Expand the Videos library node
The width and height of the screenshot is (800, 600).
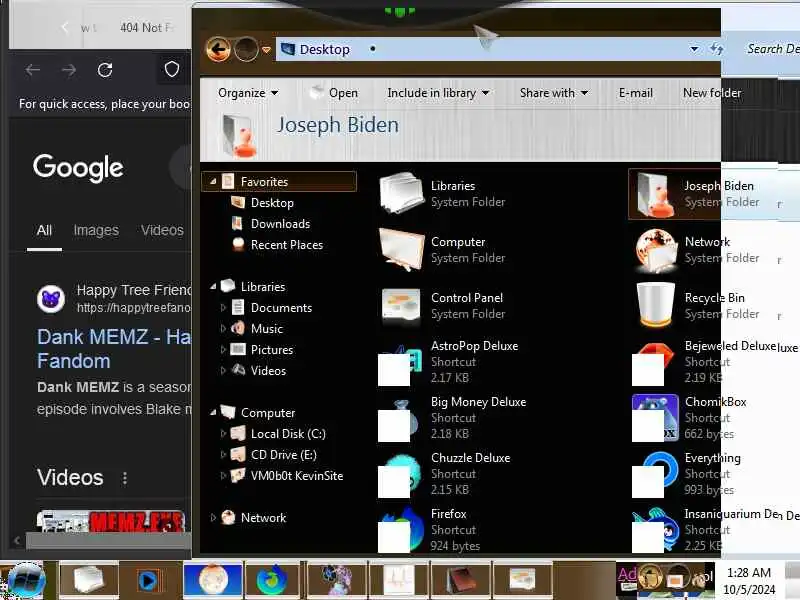click(x=223, y=370)
